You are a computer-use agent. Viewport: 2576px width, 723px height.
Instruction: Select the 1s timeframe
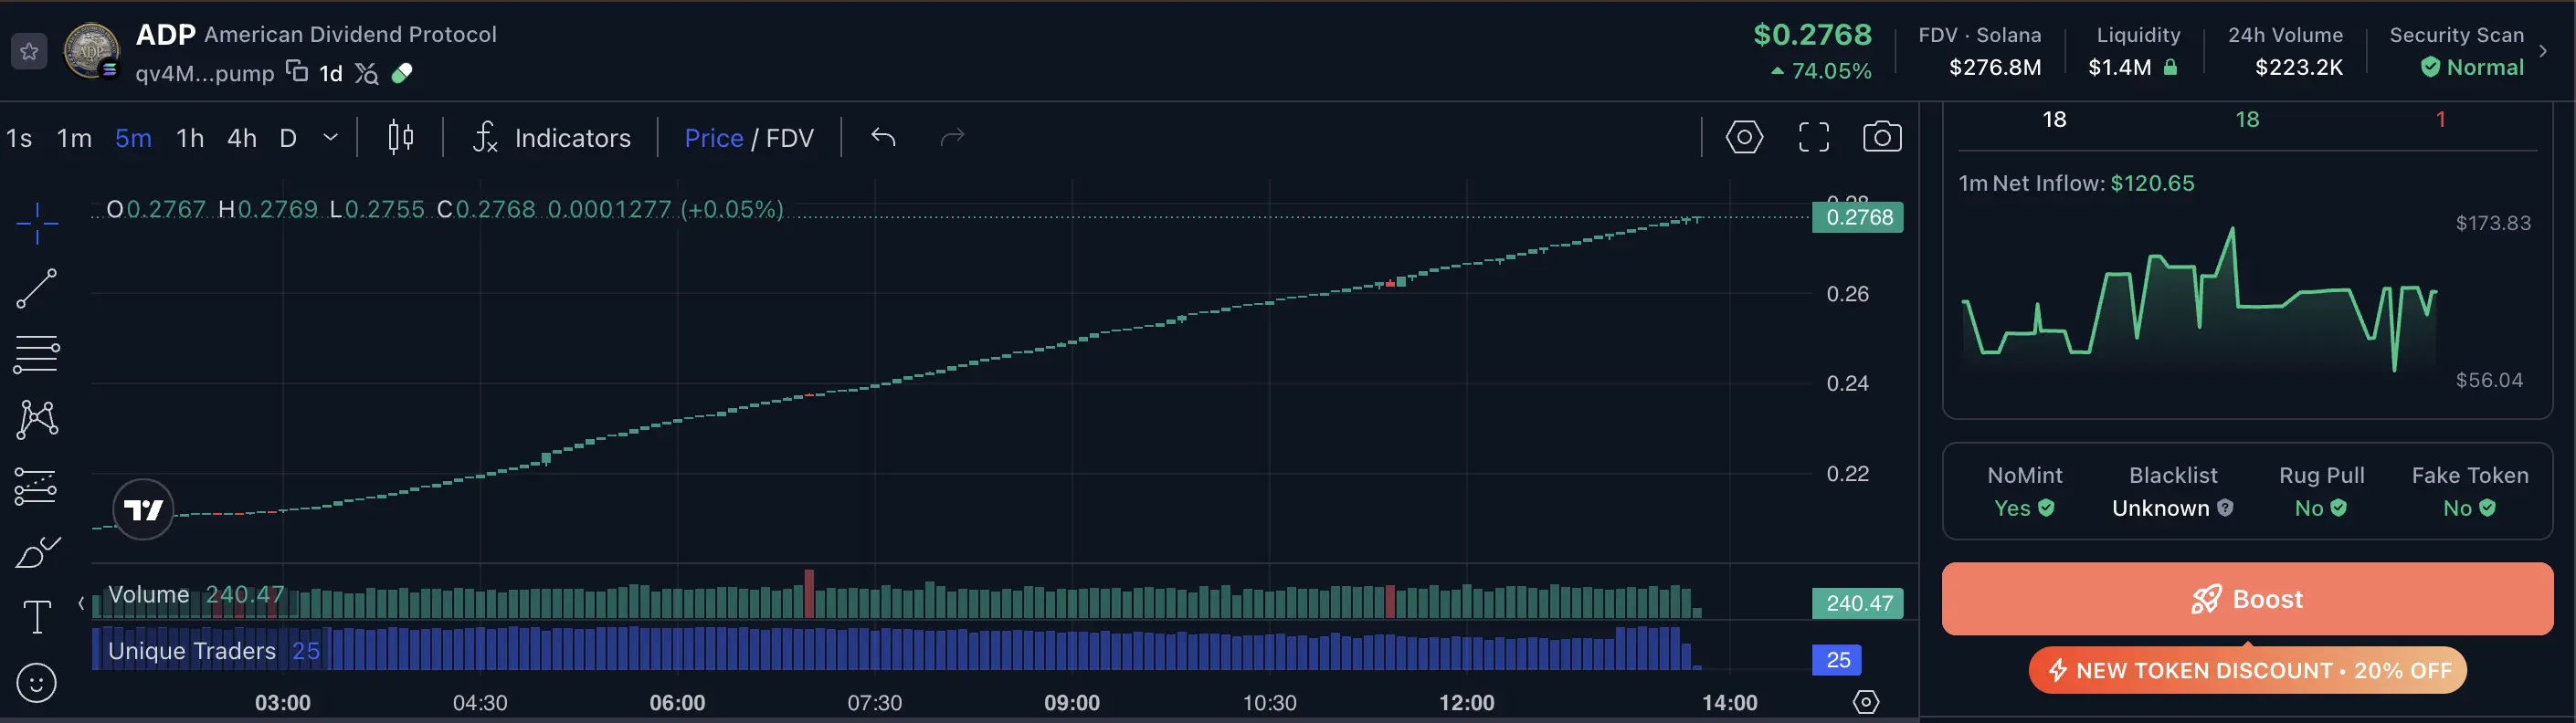point(19,138)
